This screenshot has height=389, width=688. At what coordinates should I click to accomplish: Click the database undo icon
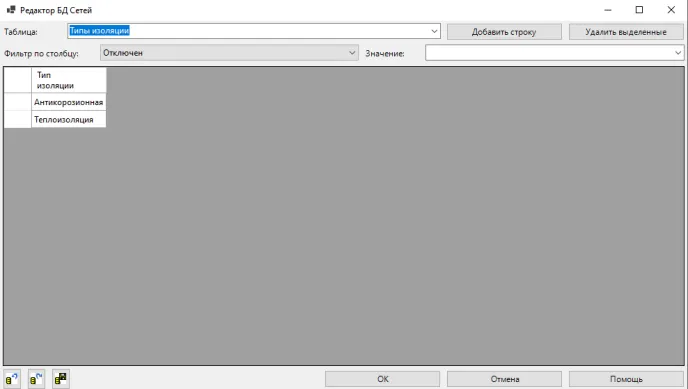(12, 379)
